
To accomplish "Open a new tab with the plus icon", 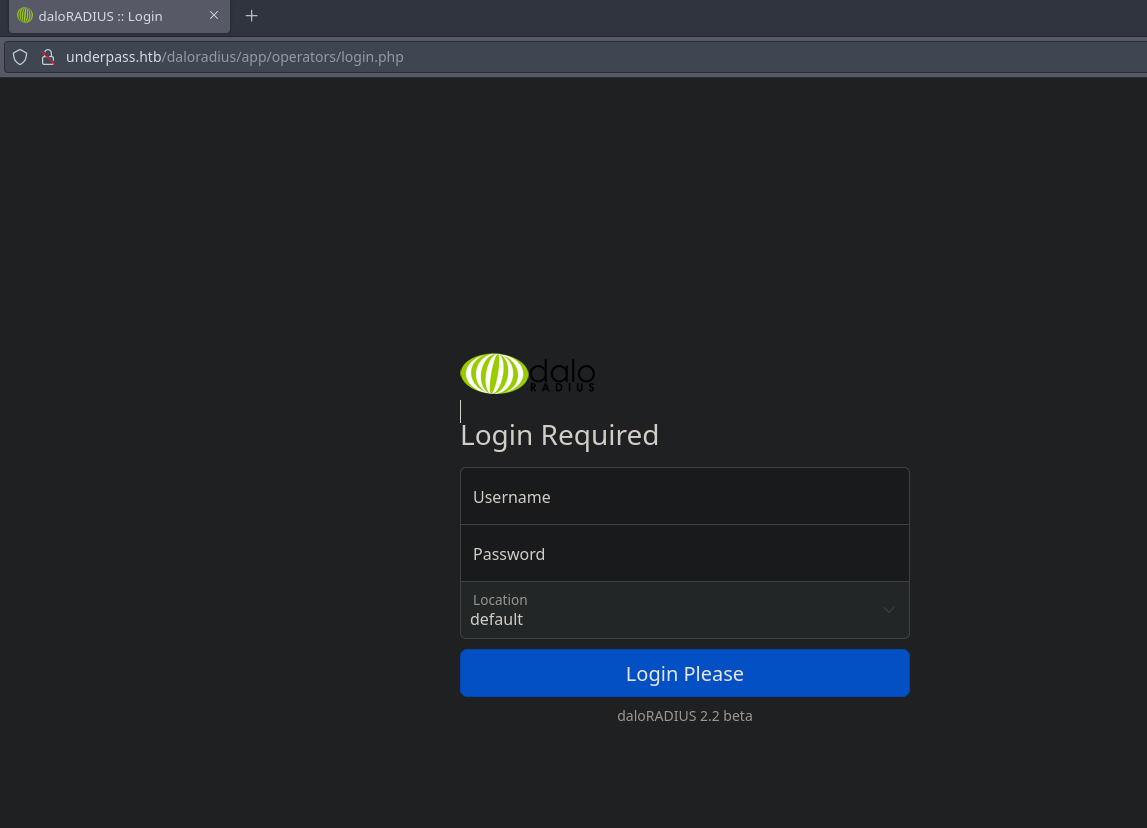I will (252, 15).
